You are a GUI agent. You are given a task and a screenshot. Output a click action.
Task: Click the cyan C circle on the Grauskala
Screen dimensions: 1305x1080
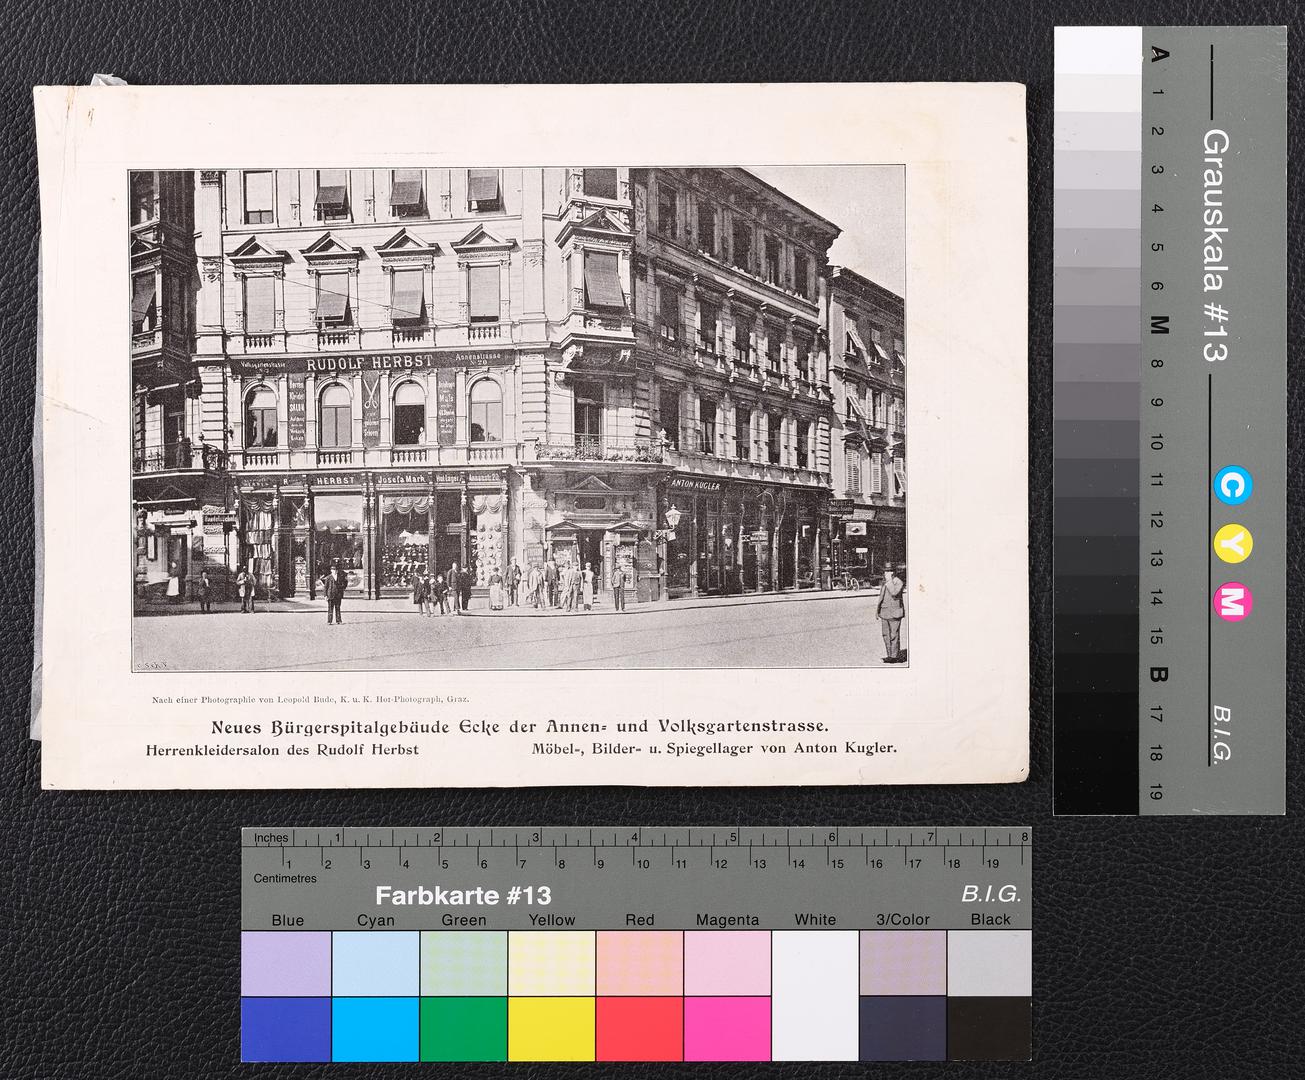click(x=1232, y=486)
